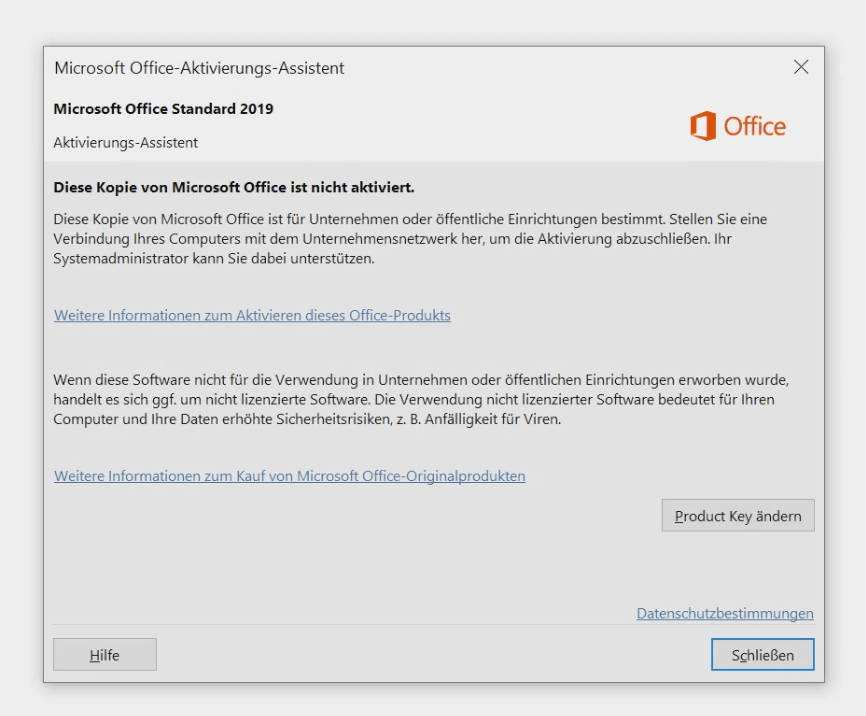This screenshot has width=866, height=716.
Task: Click the default highlighted Schließen button
Action: (x=762, y=654)
